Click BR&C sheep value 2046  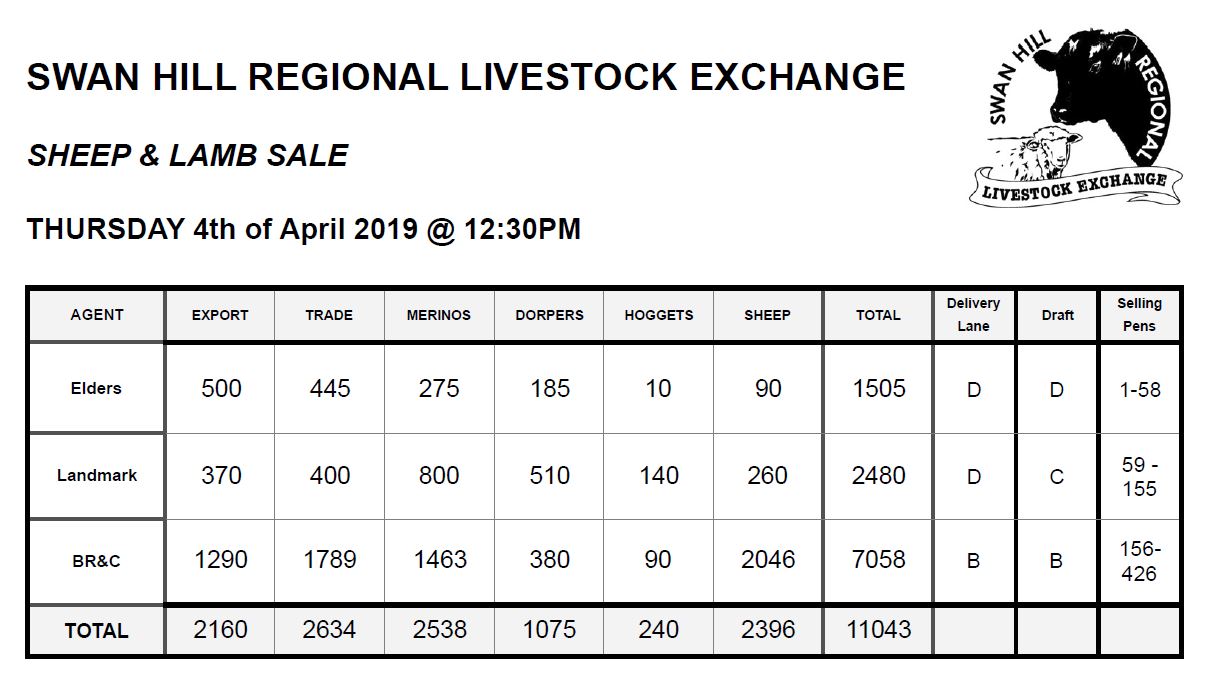(768, 559)
